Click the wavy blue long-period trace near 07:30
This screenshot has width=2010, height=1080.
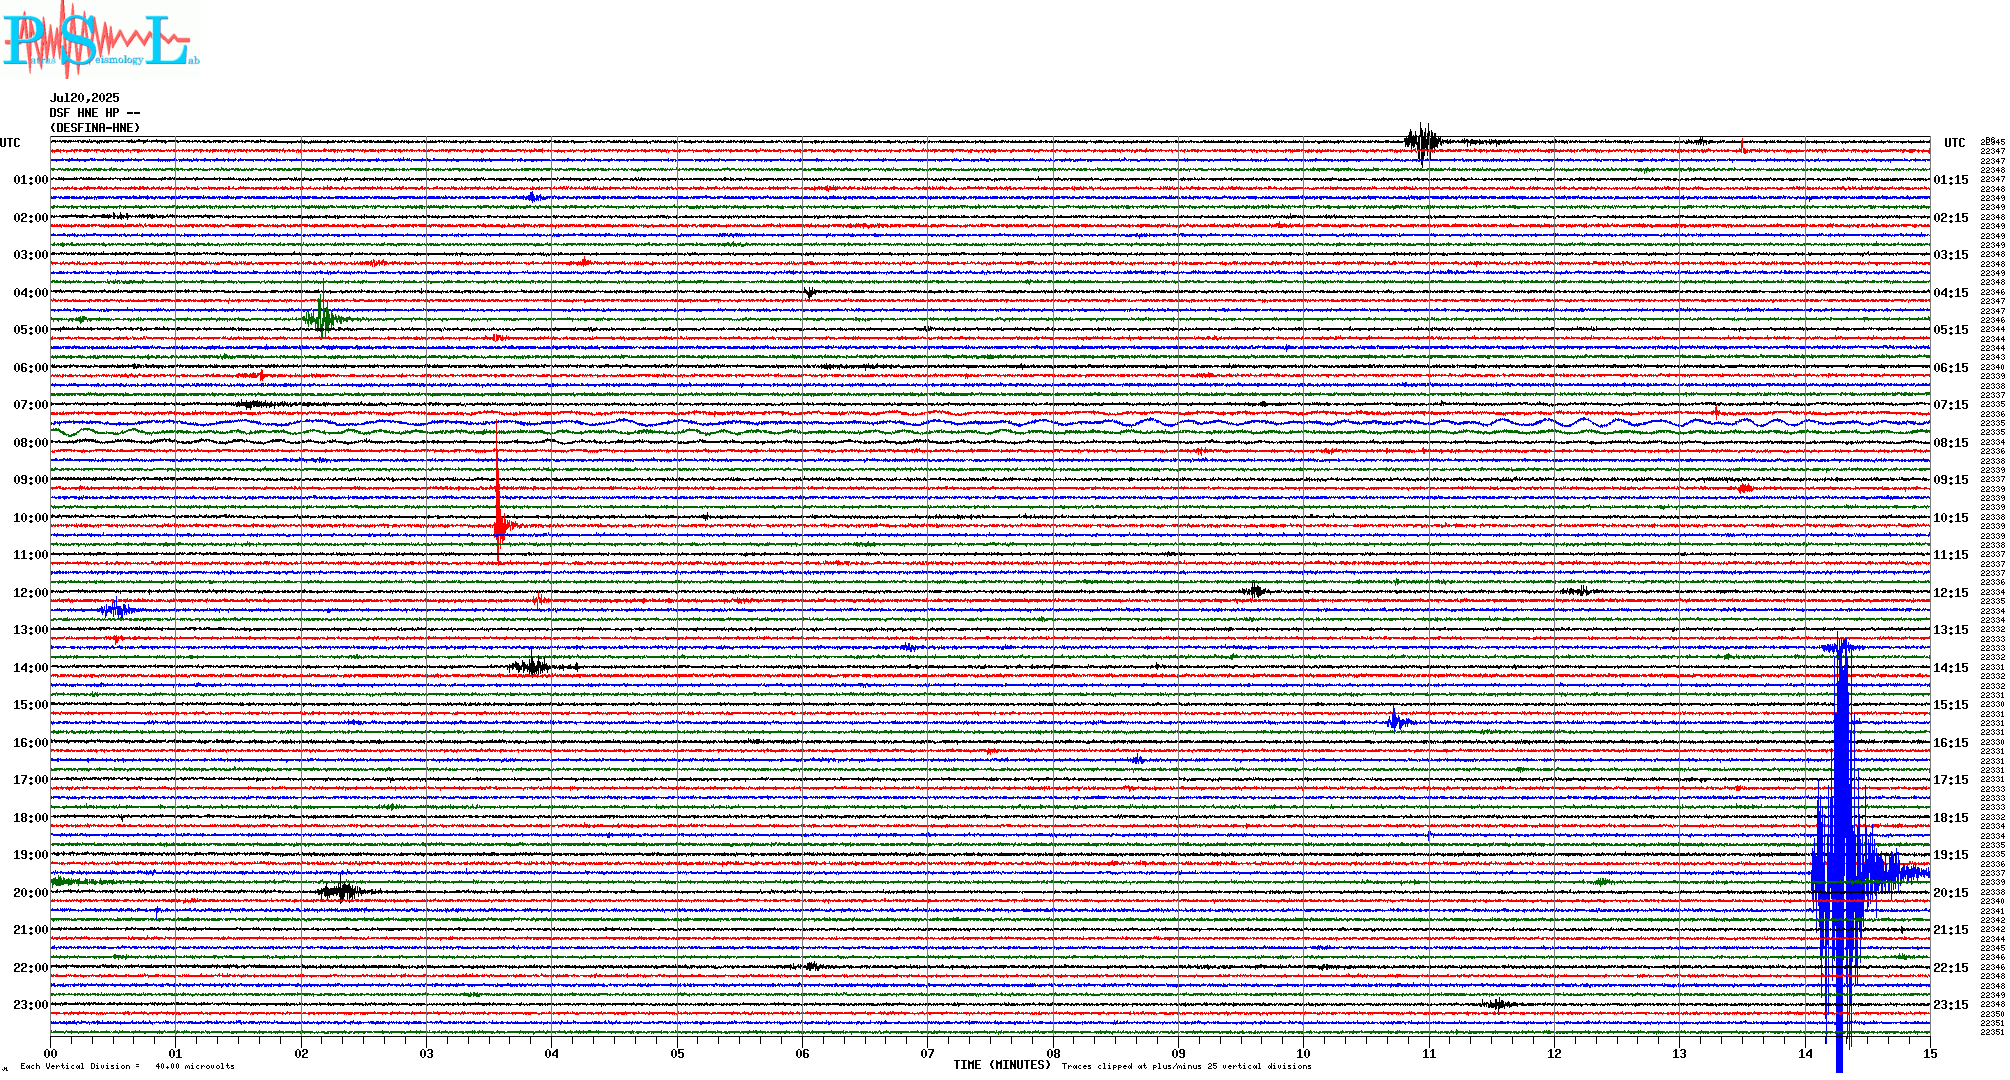coord(990,423)
